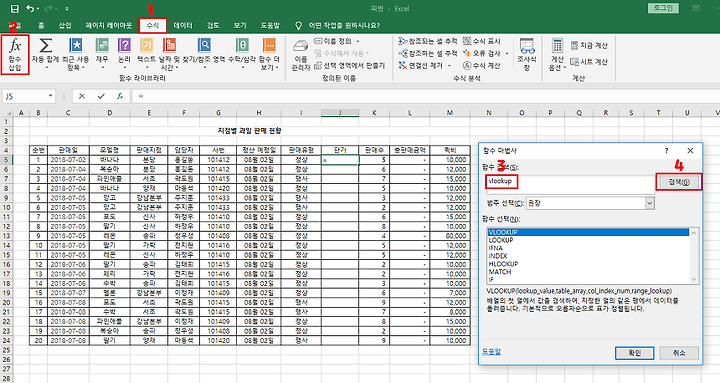The width and height of the screenshot is (720, 383).
Task: Click Trace Dependents (참조하는 셀 추적)
Action: [x=428, y=54]
